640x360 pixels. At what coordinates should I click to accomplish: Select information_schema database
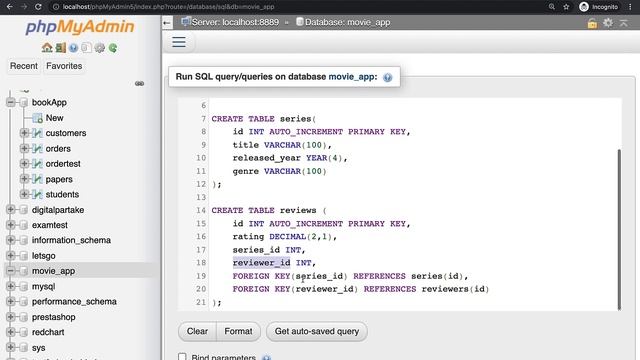pyautogui.click(x=71, y=240)
